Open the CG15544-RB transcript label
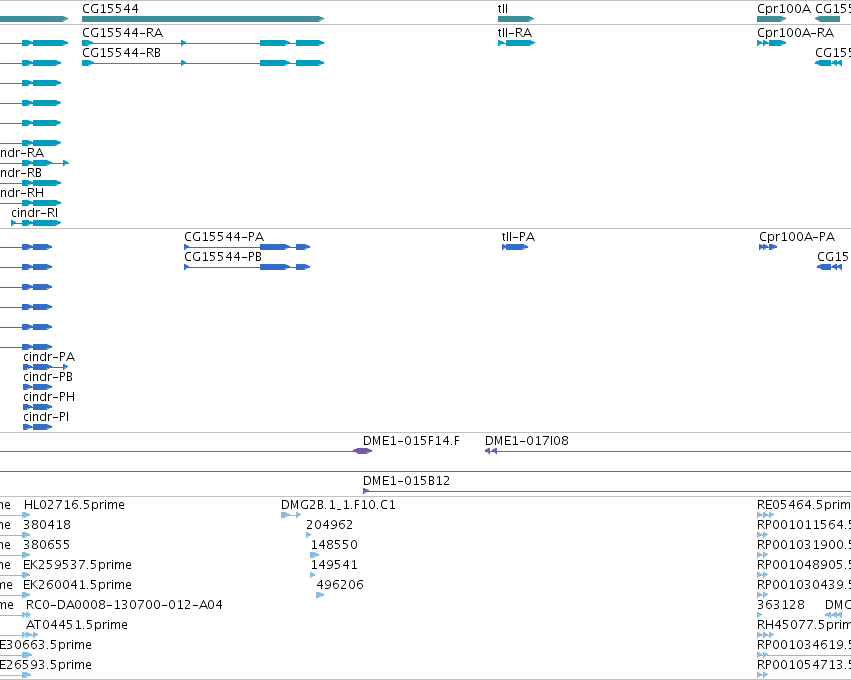 point(122,53)
